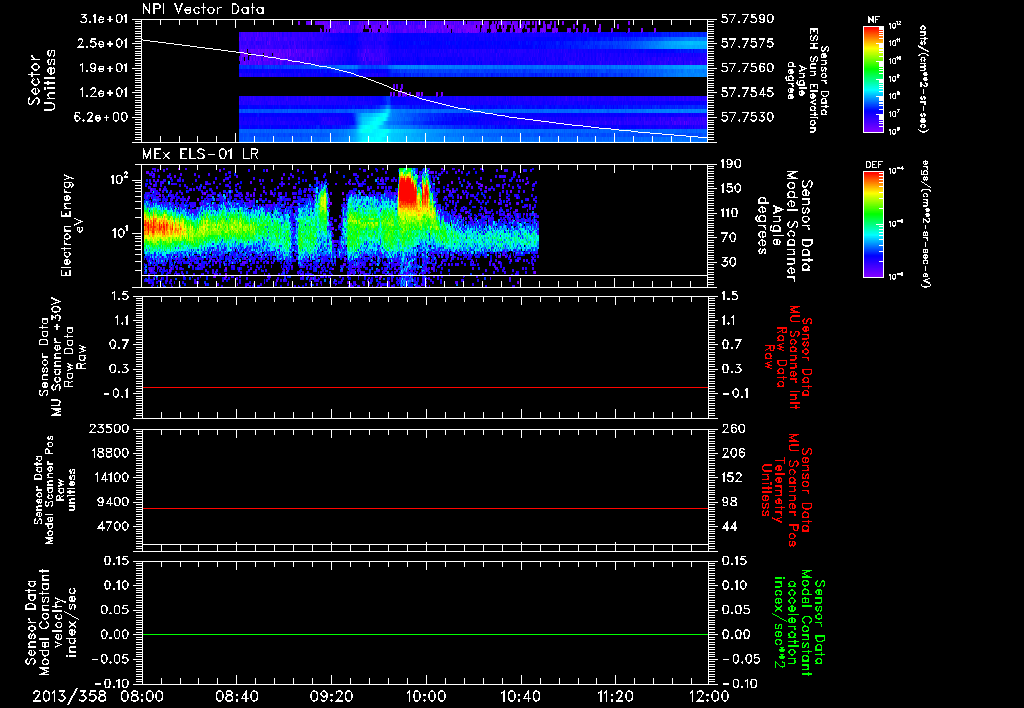Click the red MU Scanner Inh Raw Data title
Image resolution: width=1024 pixels, height=708 pixels.
pyautogui.click(x=789, y=357)
